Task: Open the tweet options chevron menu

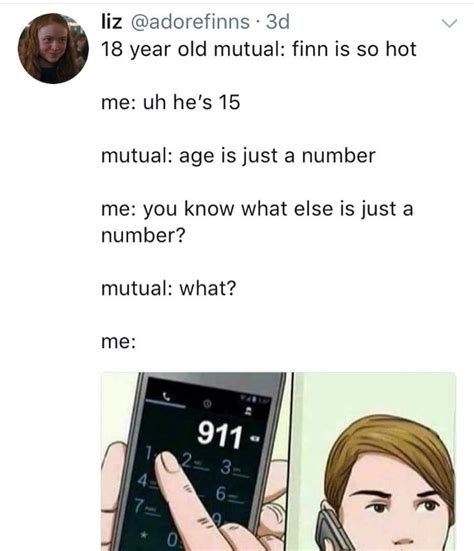Action: point(449,23)
